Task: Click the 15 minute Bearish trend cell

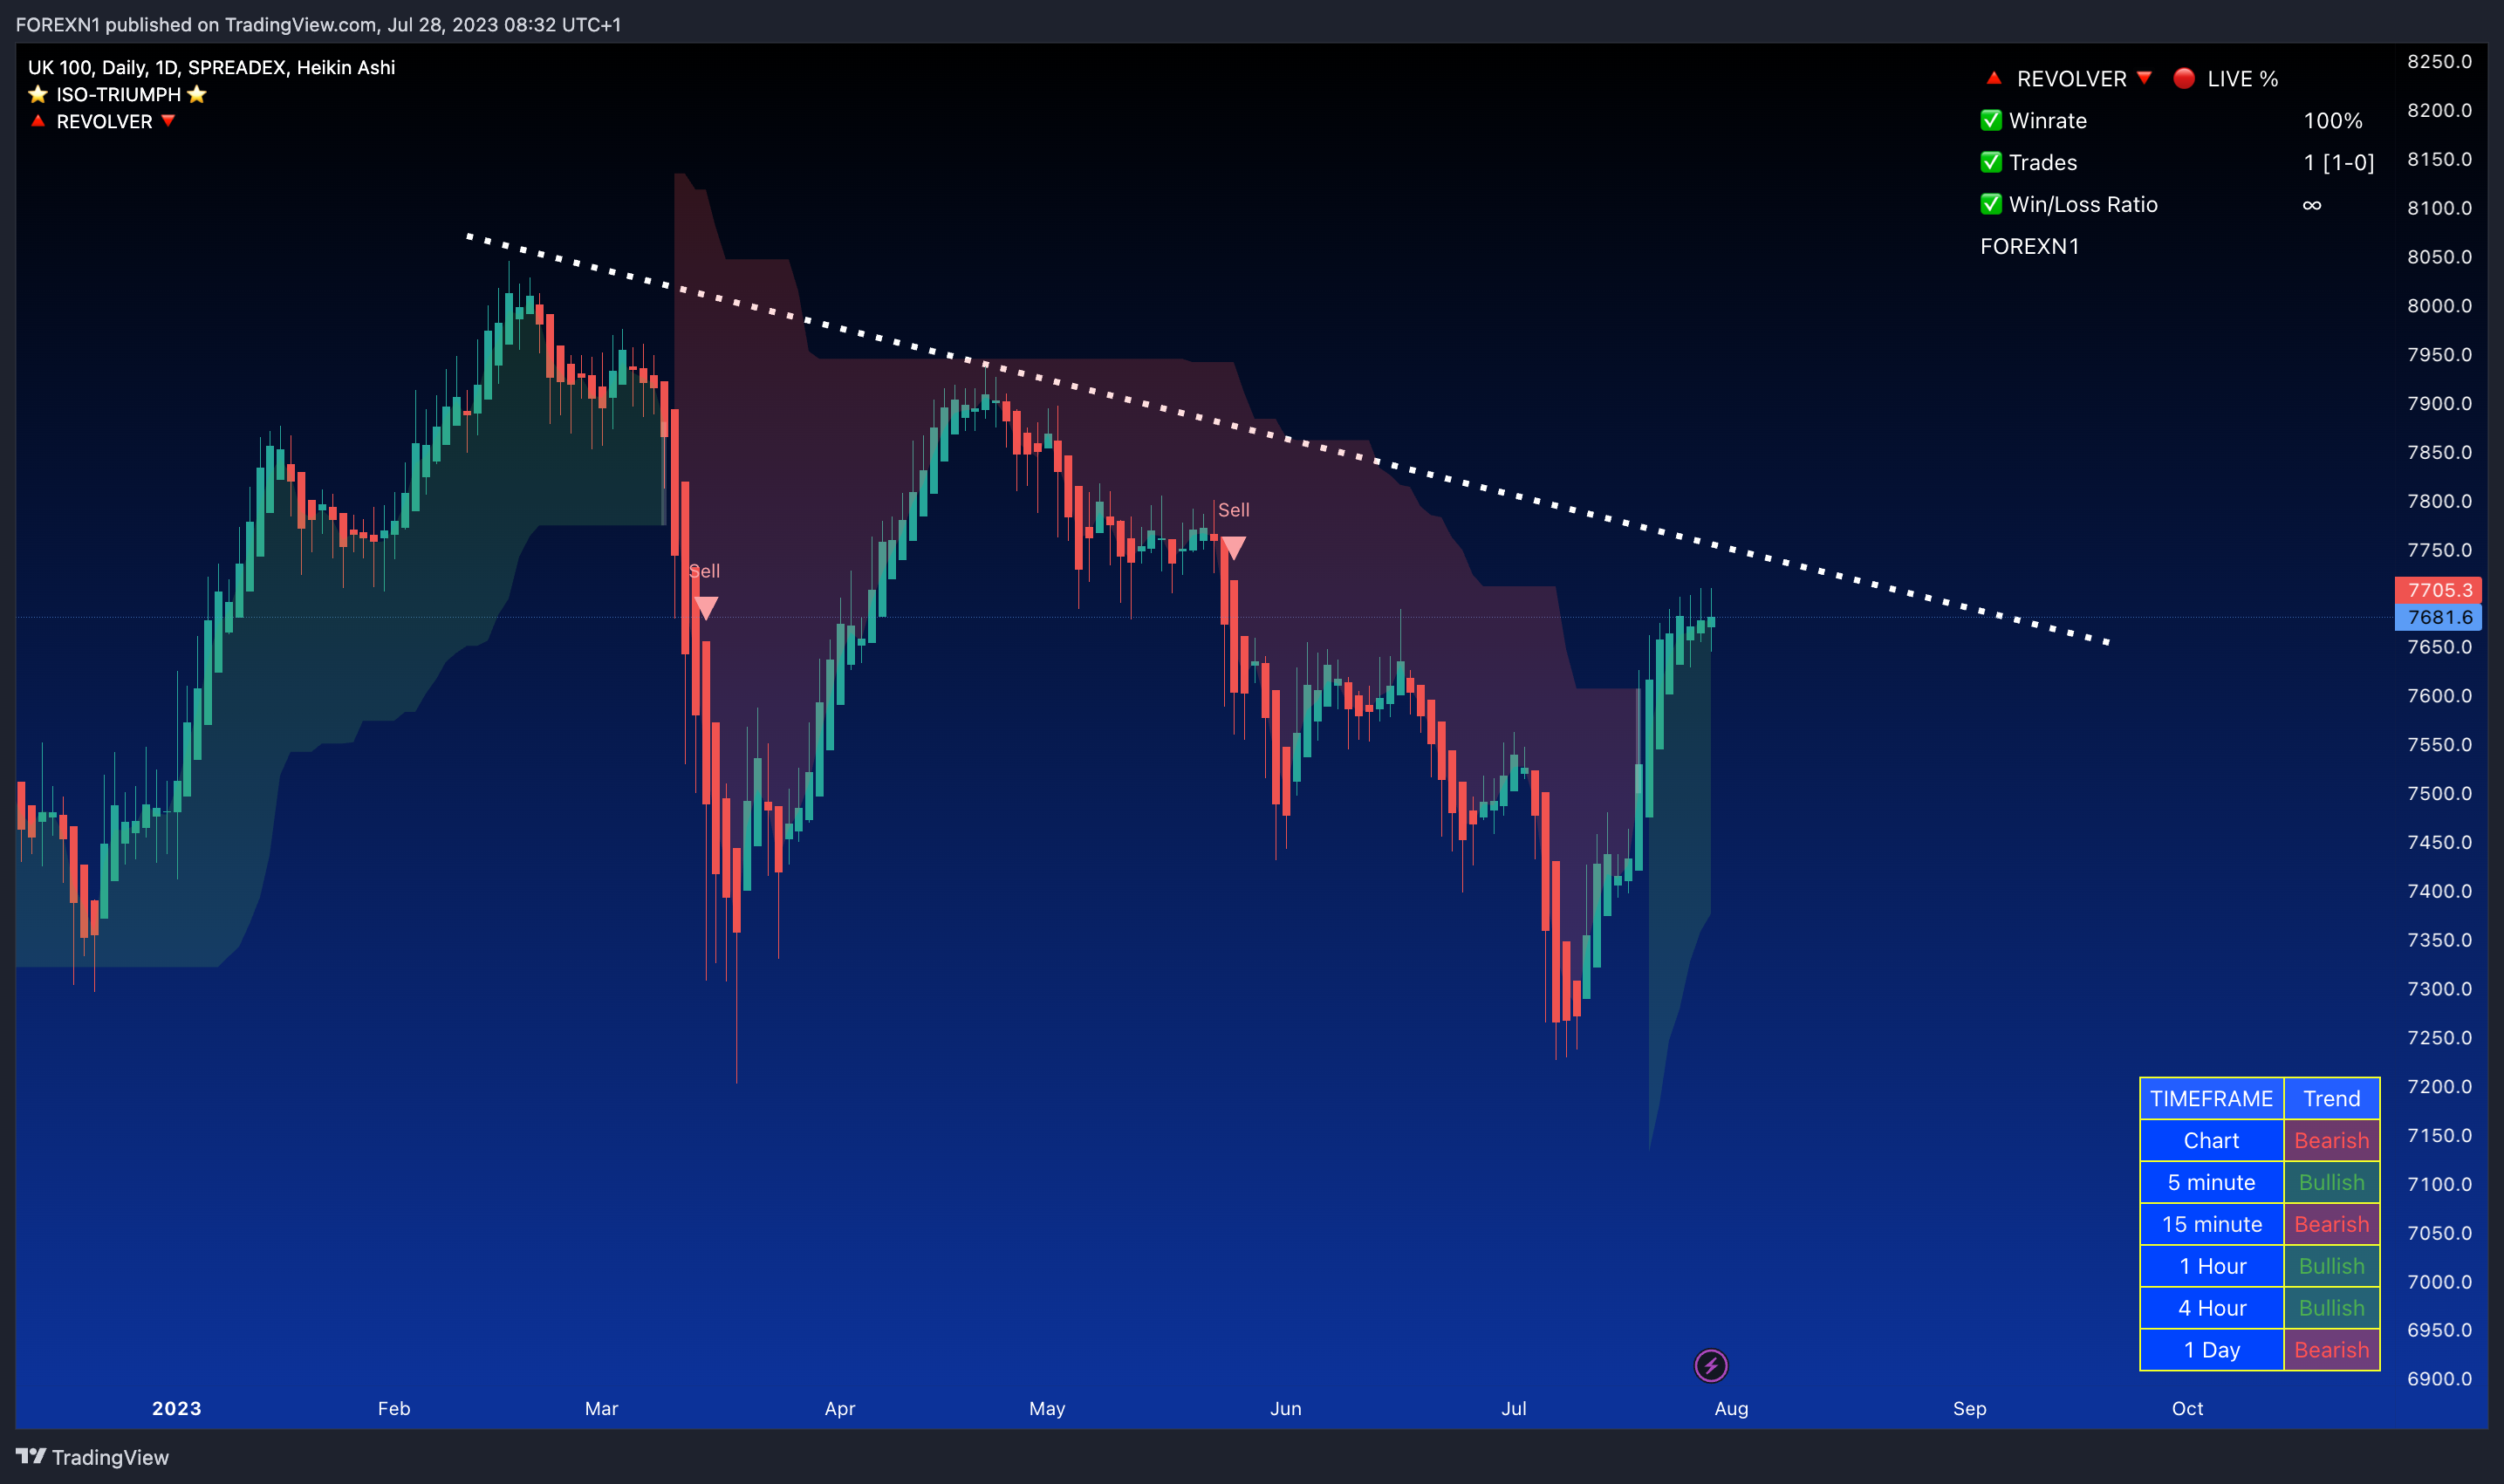Action: click(2331, 1224)
